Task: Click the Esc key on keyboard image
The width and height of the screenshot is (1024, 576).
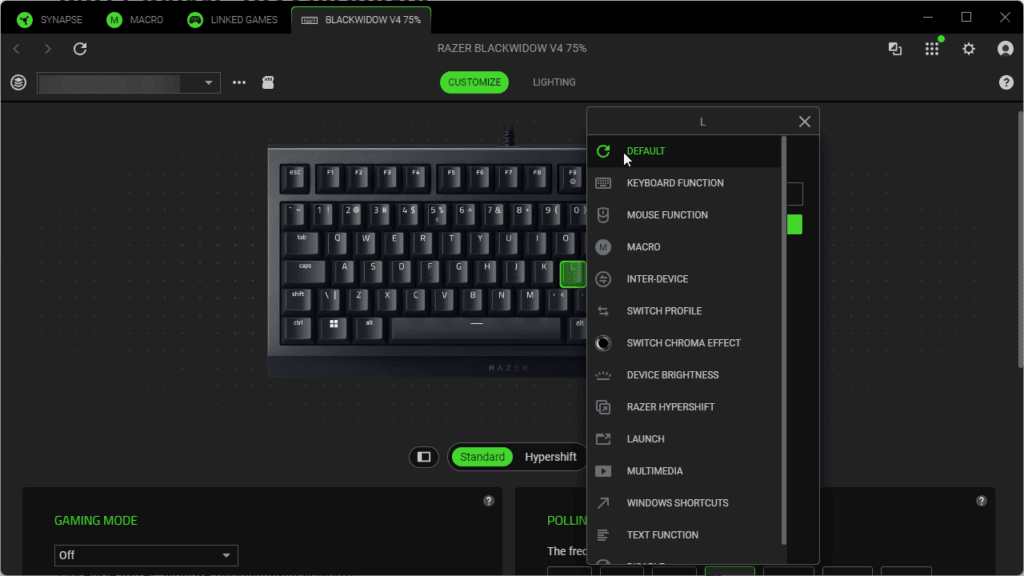Action: pos(295,178)
